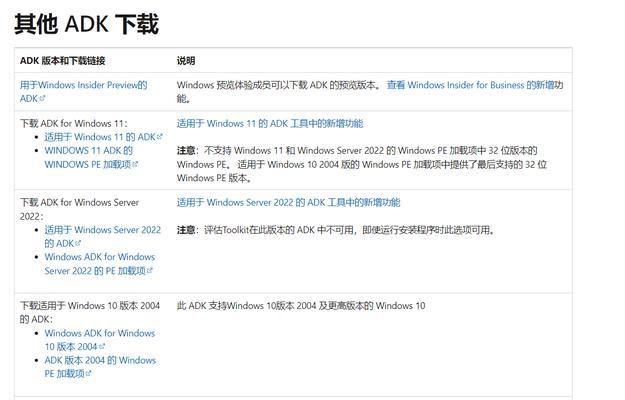
Task: Open the Windows 11 ADK tools new features link
Action: [270, 124]
